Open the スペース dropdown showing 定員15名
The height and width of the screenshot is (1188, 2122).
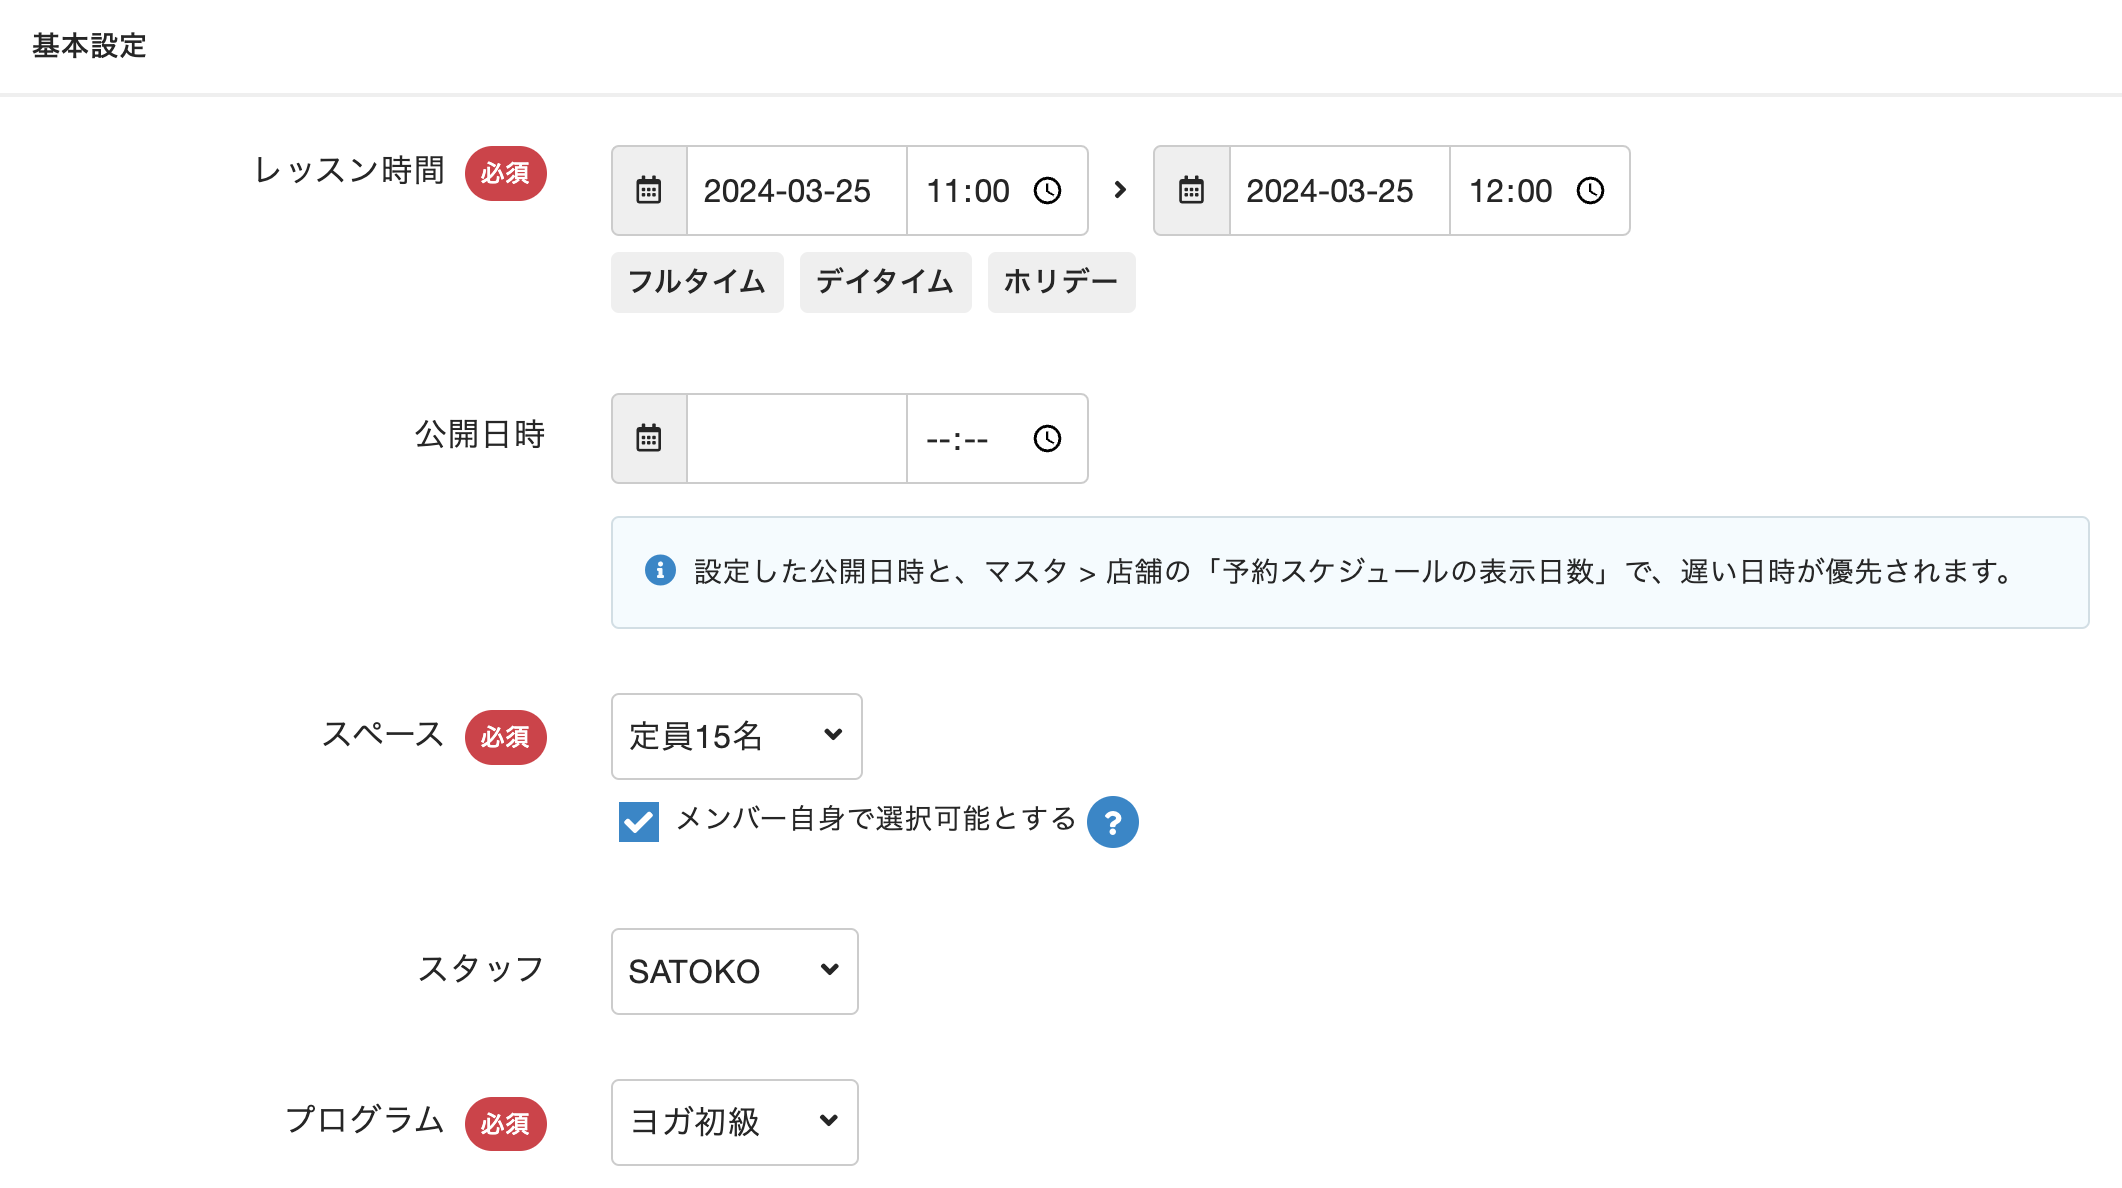736,736
